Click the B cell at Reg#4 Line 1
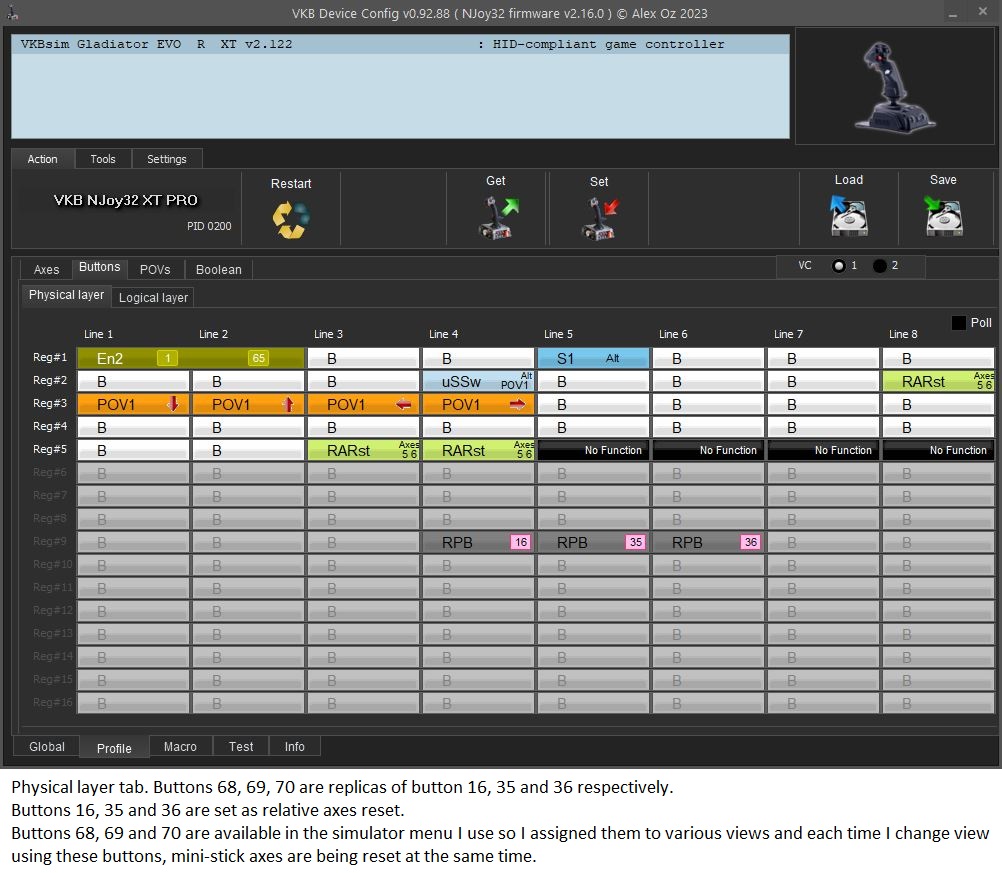Screen dimensions: 1002x873 pyautogui.click(x=133, y=428)
